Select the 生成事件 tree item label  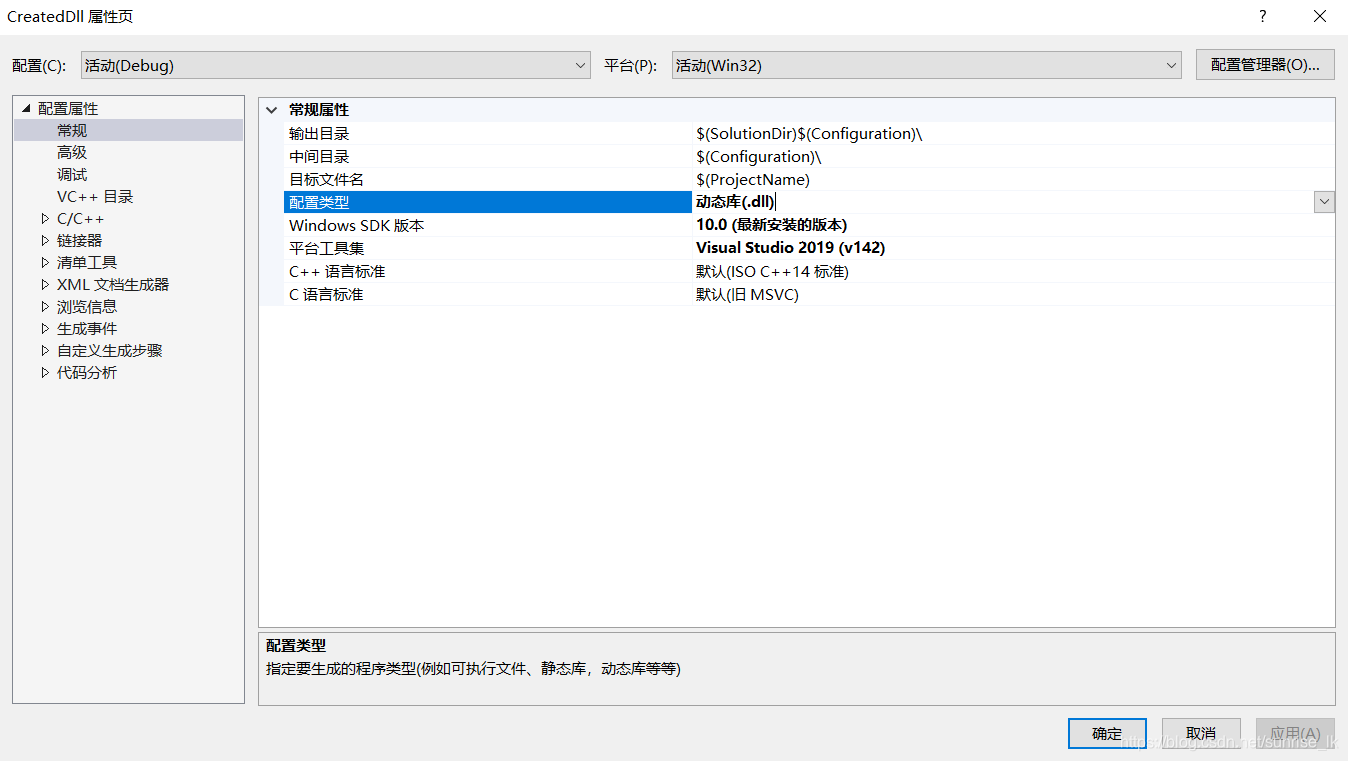tap(87, 328)
